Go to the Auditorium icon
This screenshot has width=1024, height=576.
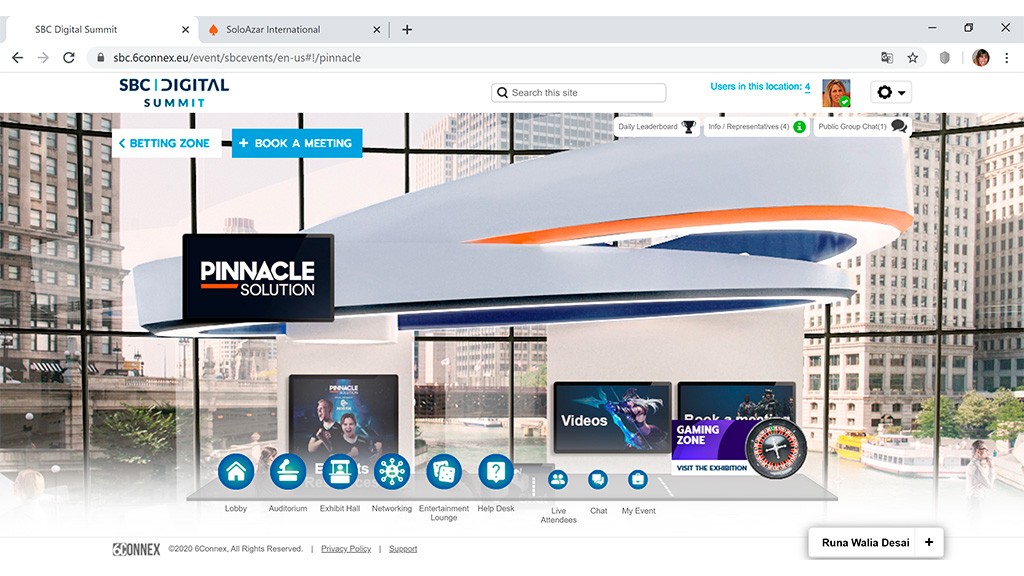click(x=288, y=472)
